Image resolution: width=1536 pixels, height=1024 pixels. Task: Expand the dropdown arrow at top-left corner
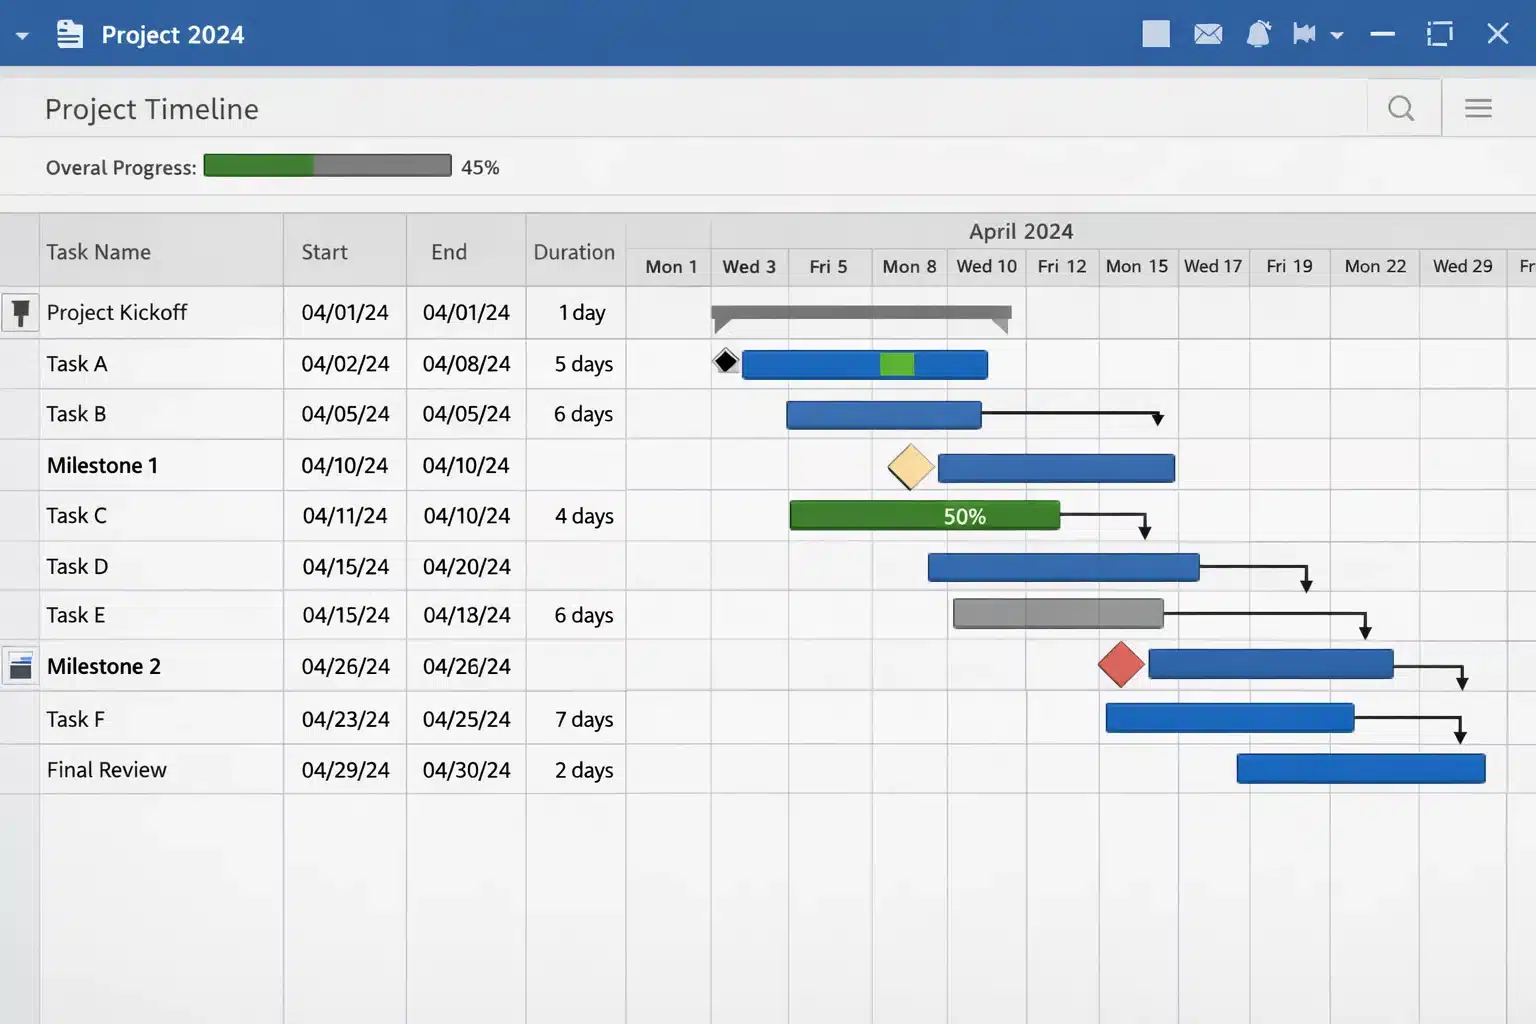tap(22, 33)
